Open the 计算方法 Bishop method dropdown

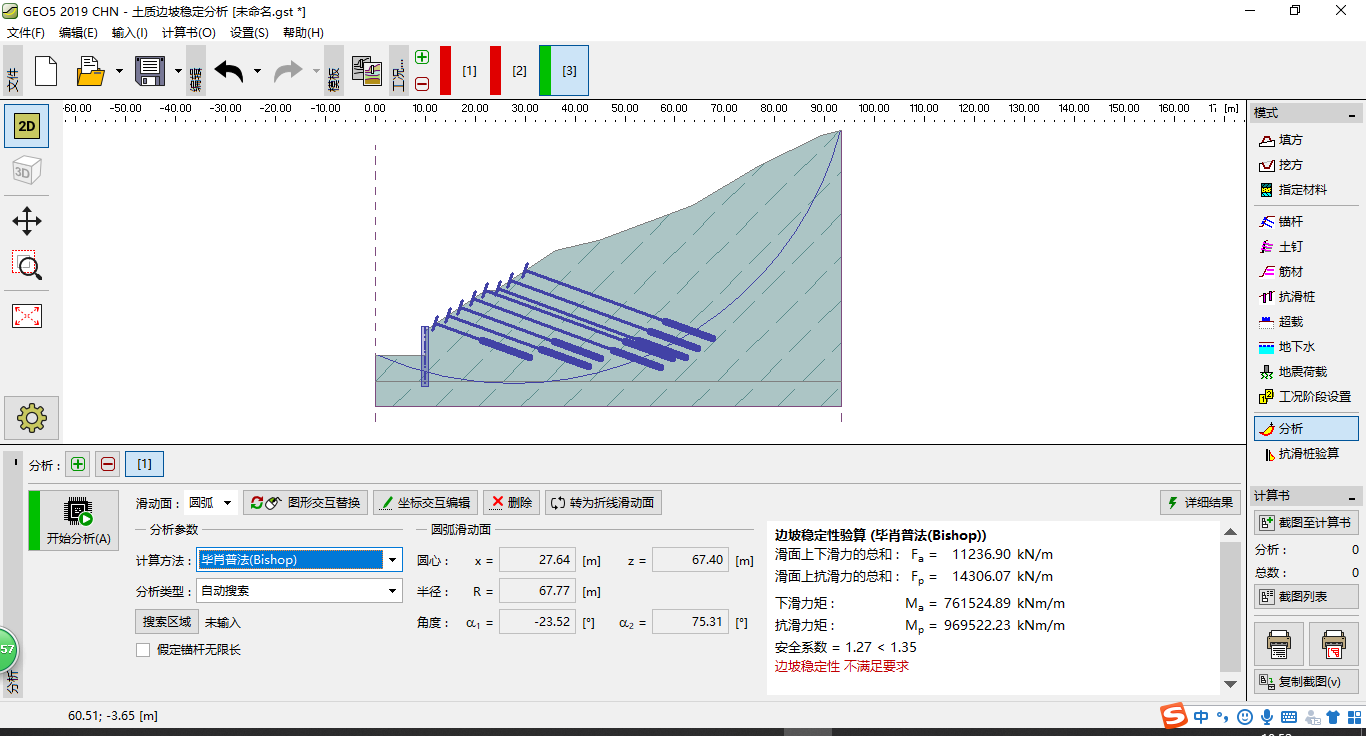tap(299, 560)
